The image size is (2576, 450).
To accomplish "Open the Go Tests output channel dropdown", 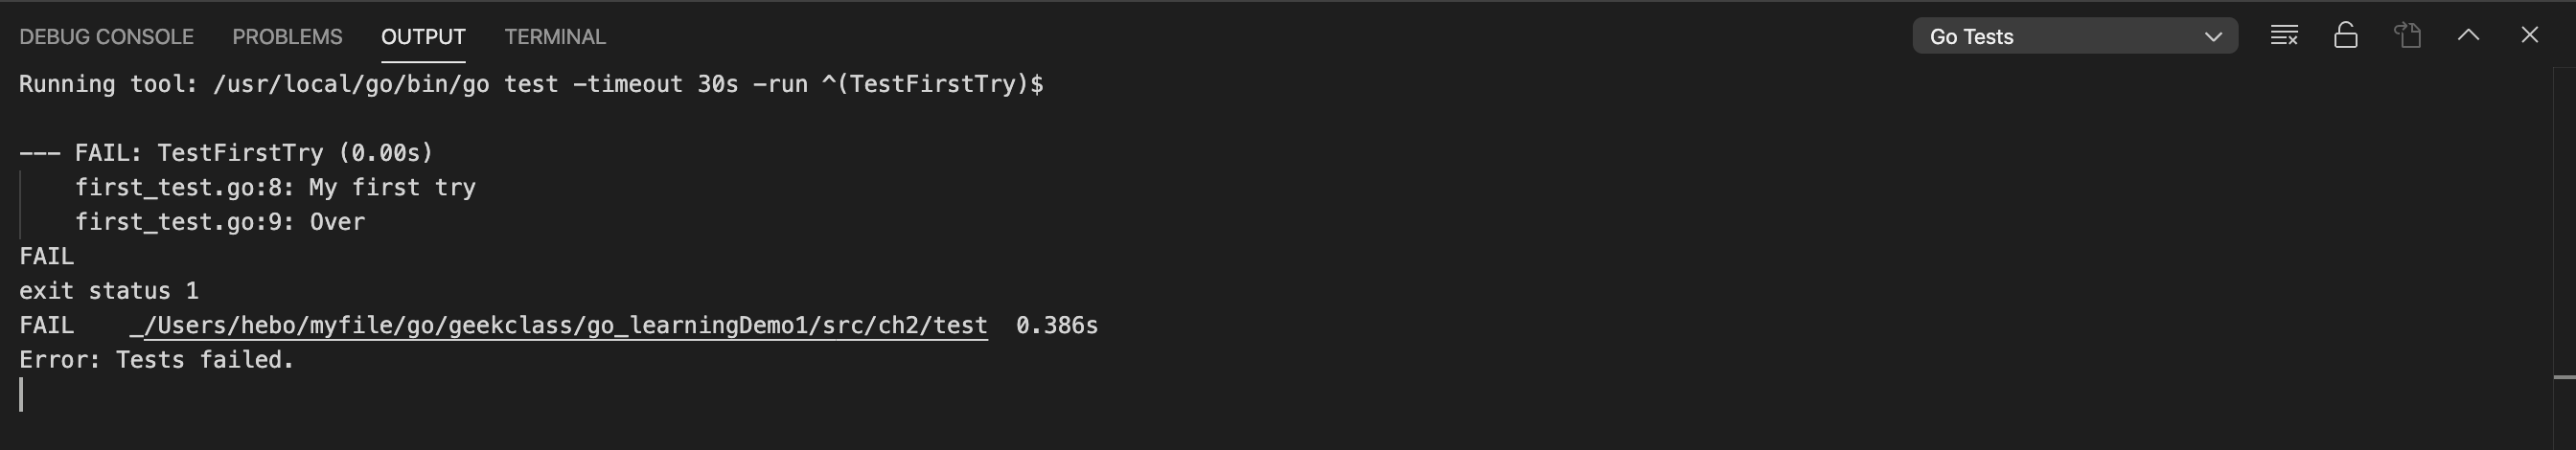I will point(2075,36).
